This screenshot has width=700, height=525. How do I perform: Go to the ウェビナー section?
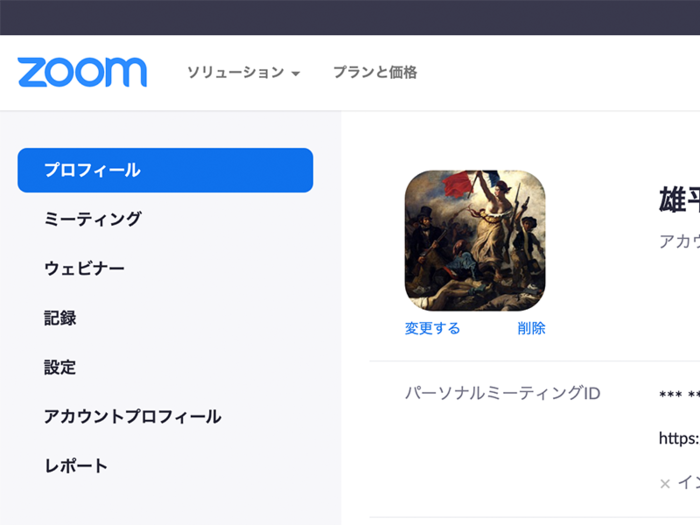pyautogui.click(x=84, y=268)
